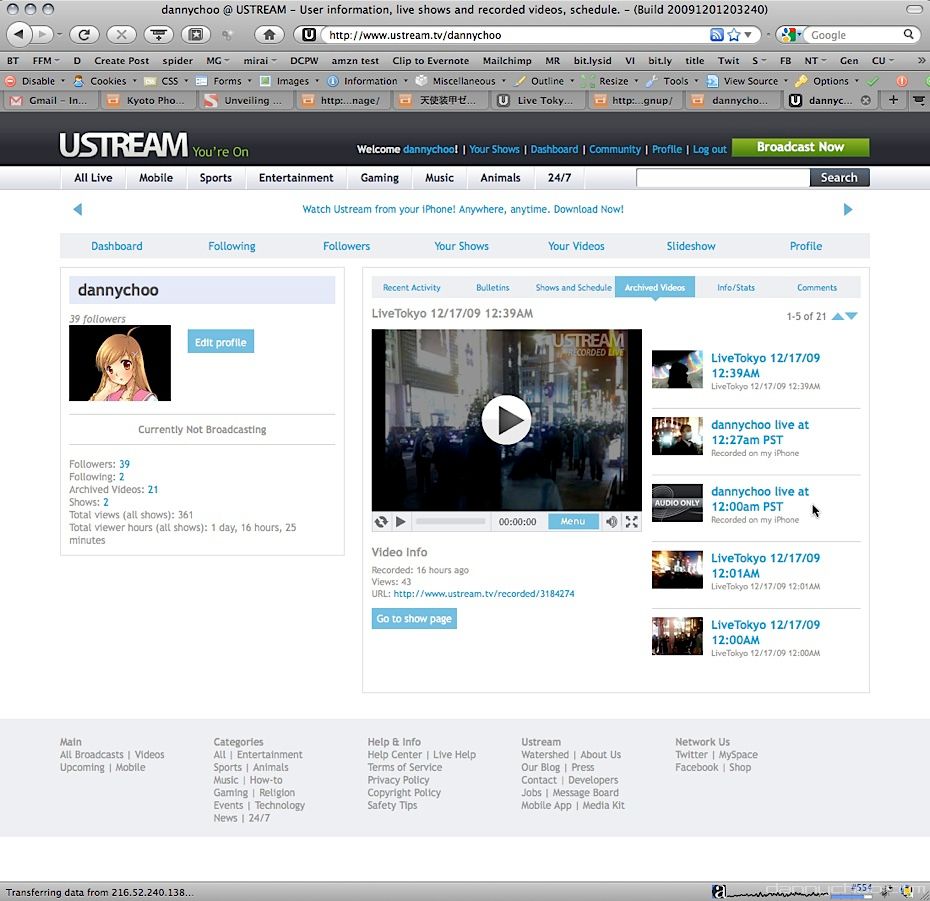Click the RSS feed icon in address bar
This screenshot has width=930, height=901.
[717, 34]
